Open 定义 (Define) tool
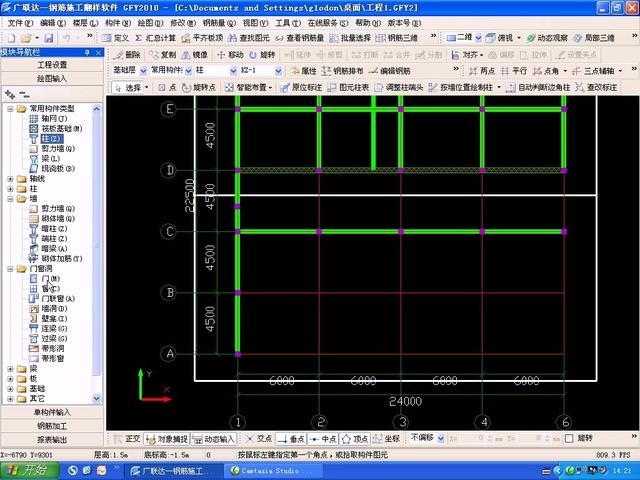 coord(116,38)
